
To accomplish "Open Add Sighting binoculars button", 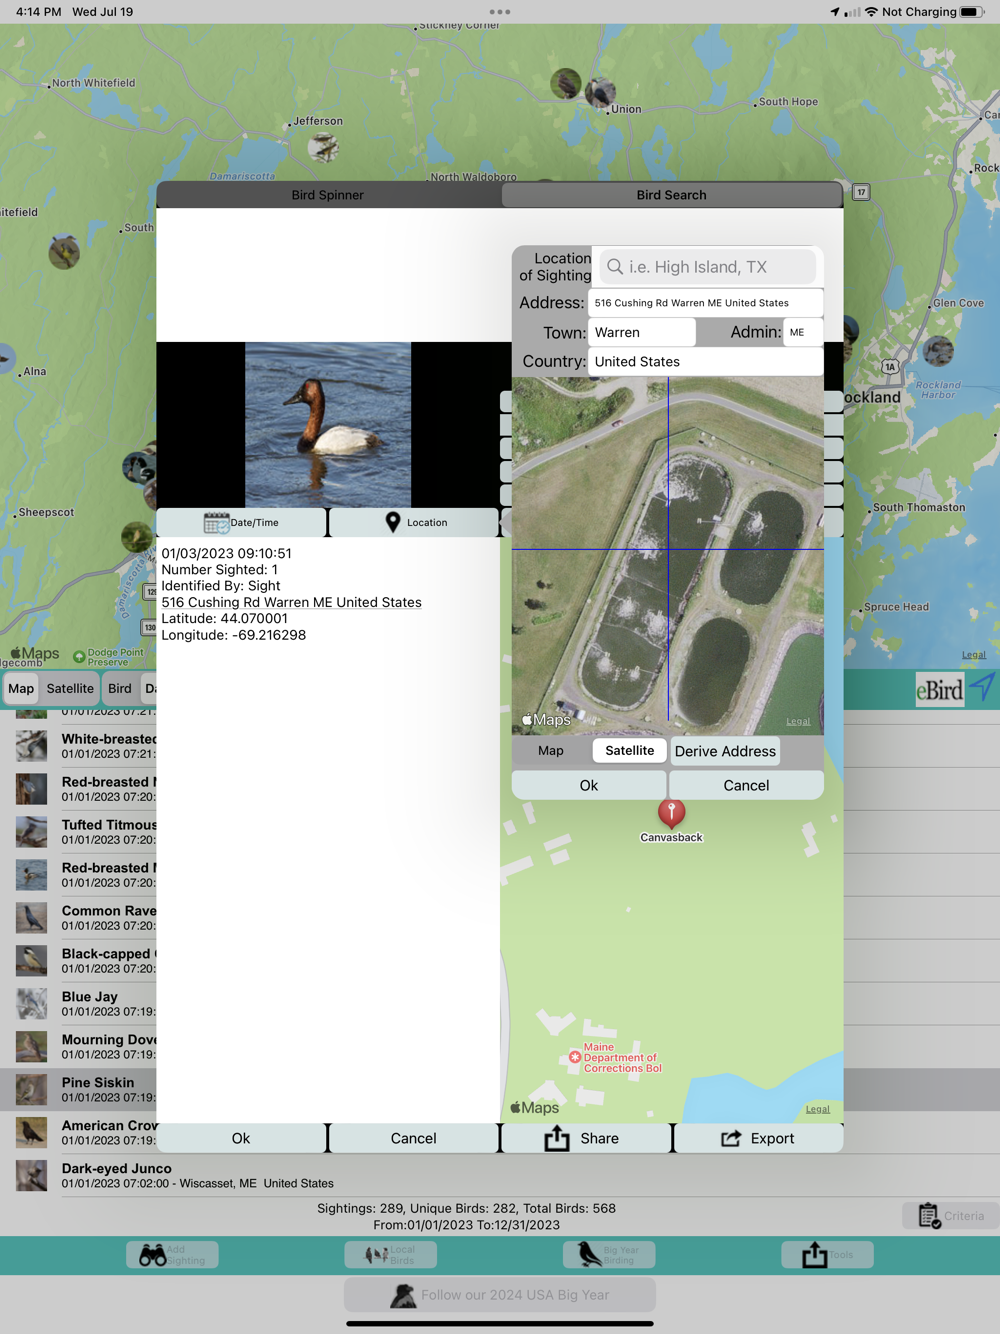I will (172, 1255).
